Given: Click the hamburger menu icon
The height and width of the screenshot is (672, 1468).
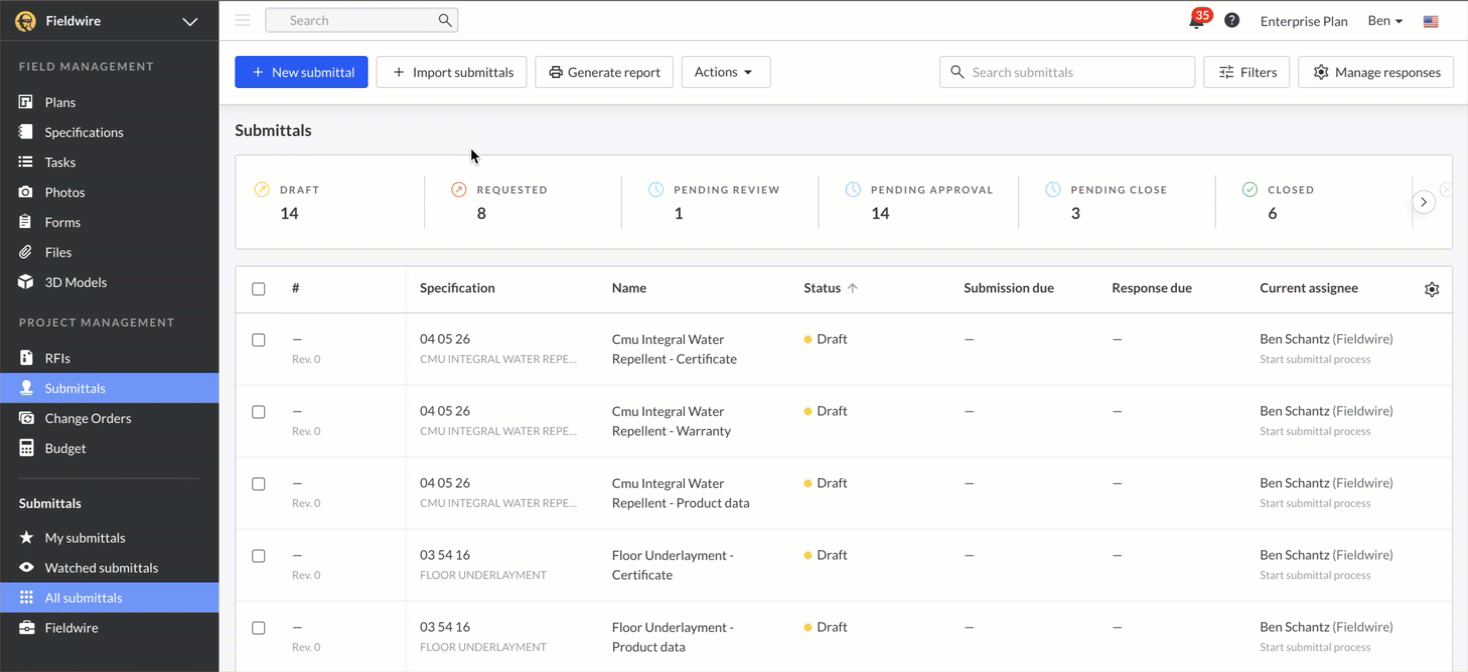Looking at the screenshot, I should (x=242, y=20).
